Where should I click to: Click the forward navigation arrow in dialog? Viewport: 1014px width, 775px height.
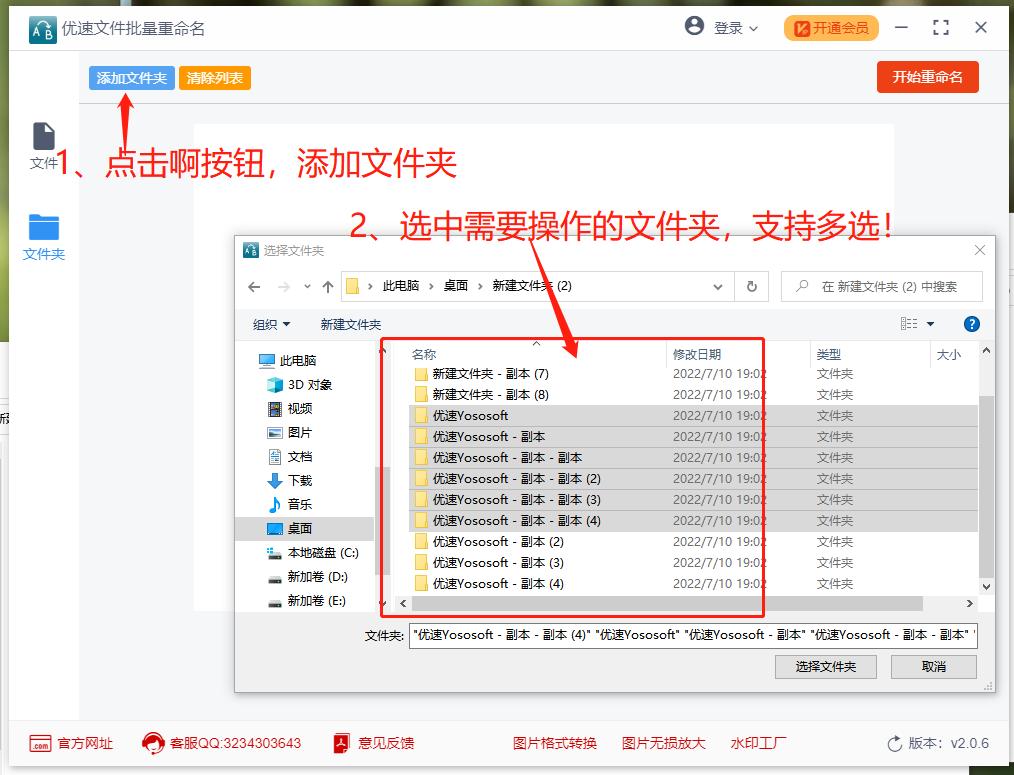pos(284,287)
